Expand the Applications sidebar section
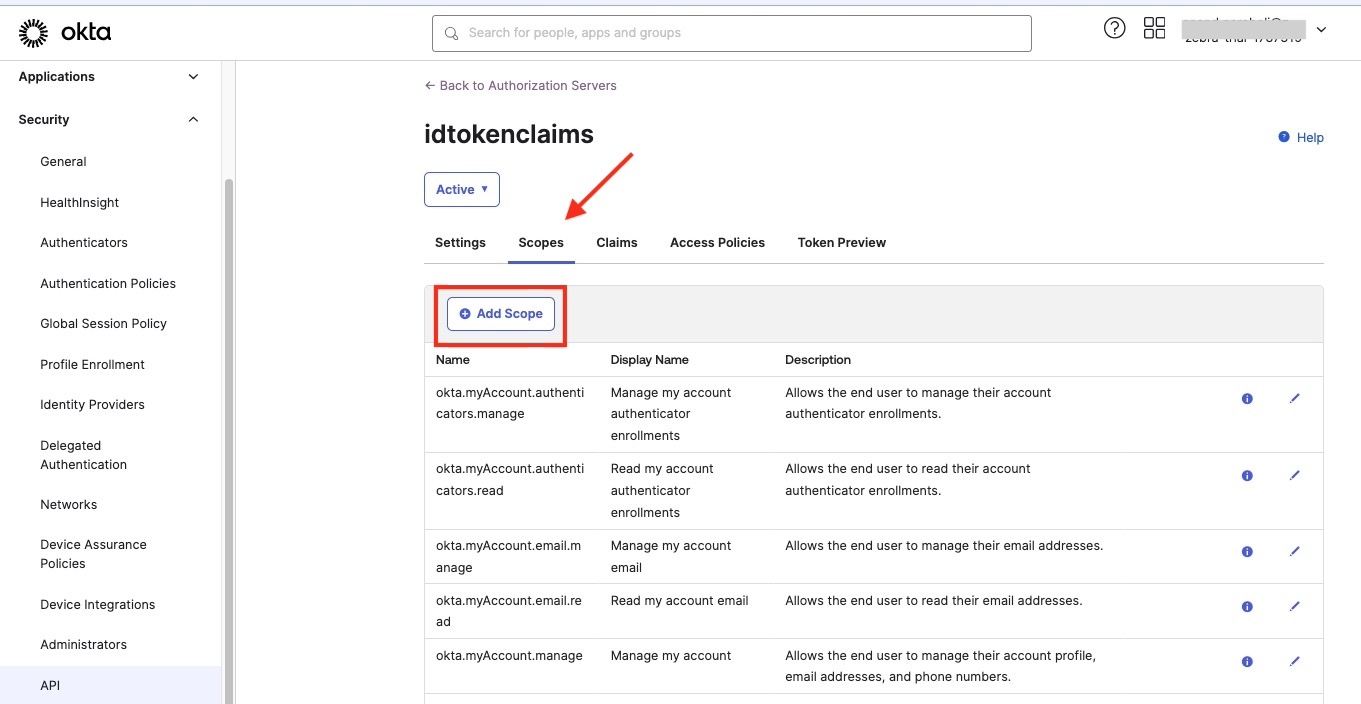Screen dimensions: 1361x704 coord(193,77)
